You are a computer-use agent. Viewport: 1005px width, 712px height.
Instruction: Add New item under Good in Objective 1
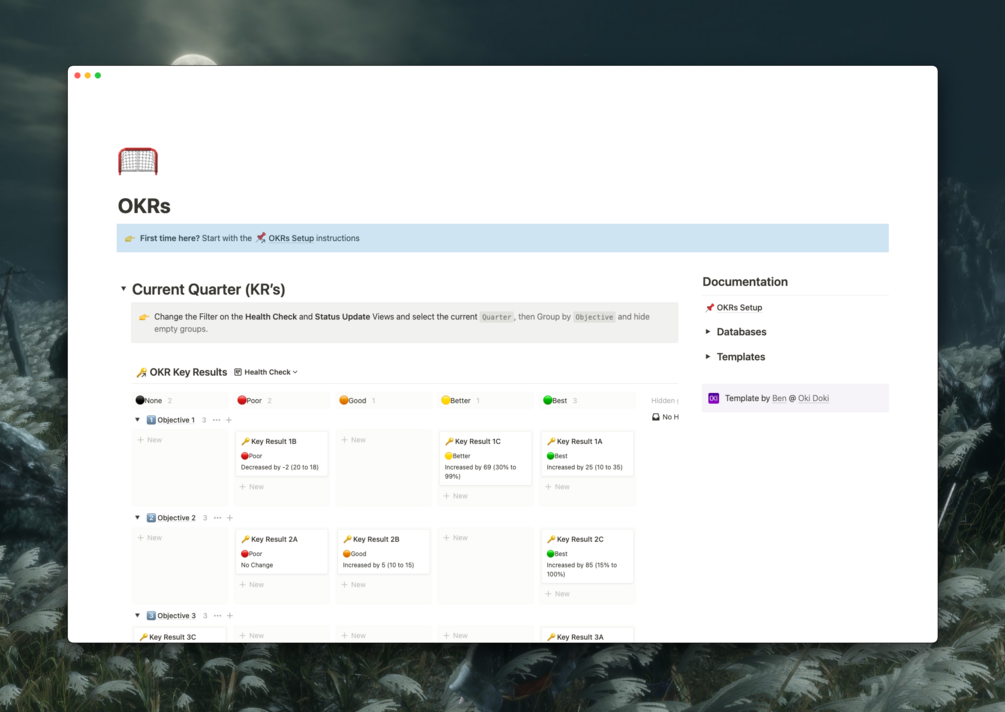pyautogui.click(x=353, y=440)
